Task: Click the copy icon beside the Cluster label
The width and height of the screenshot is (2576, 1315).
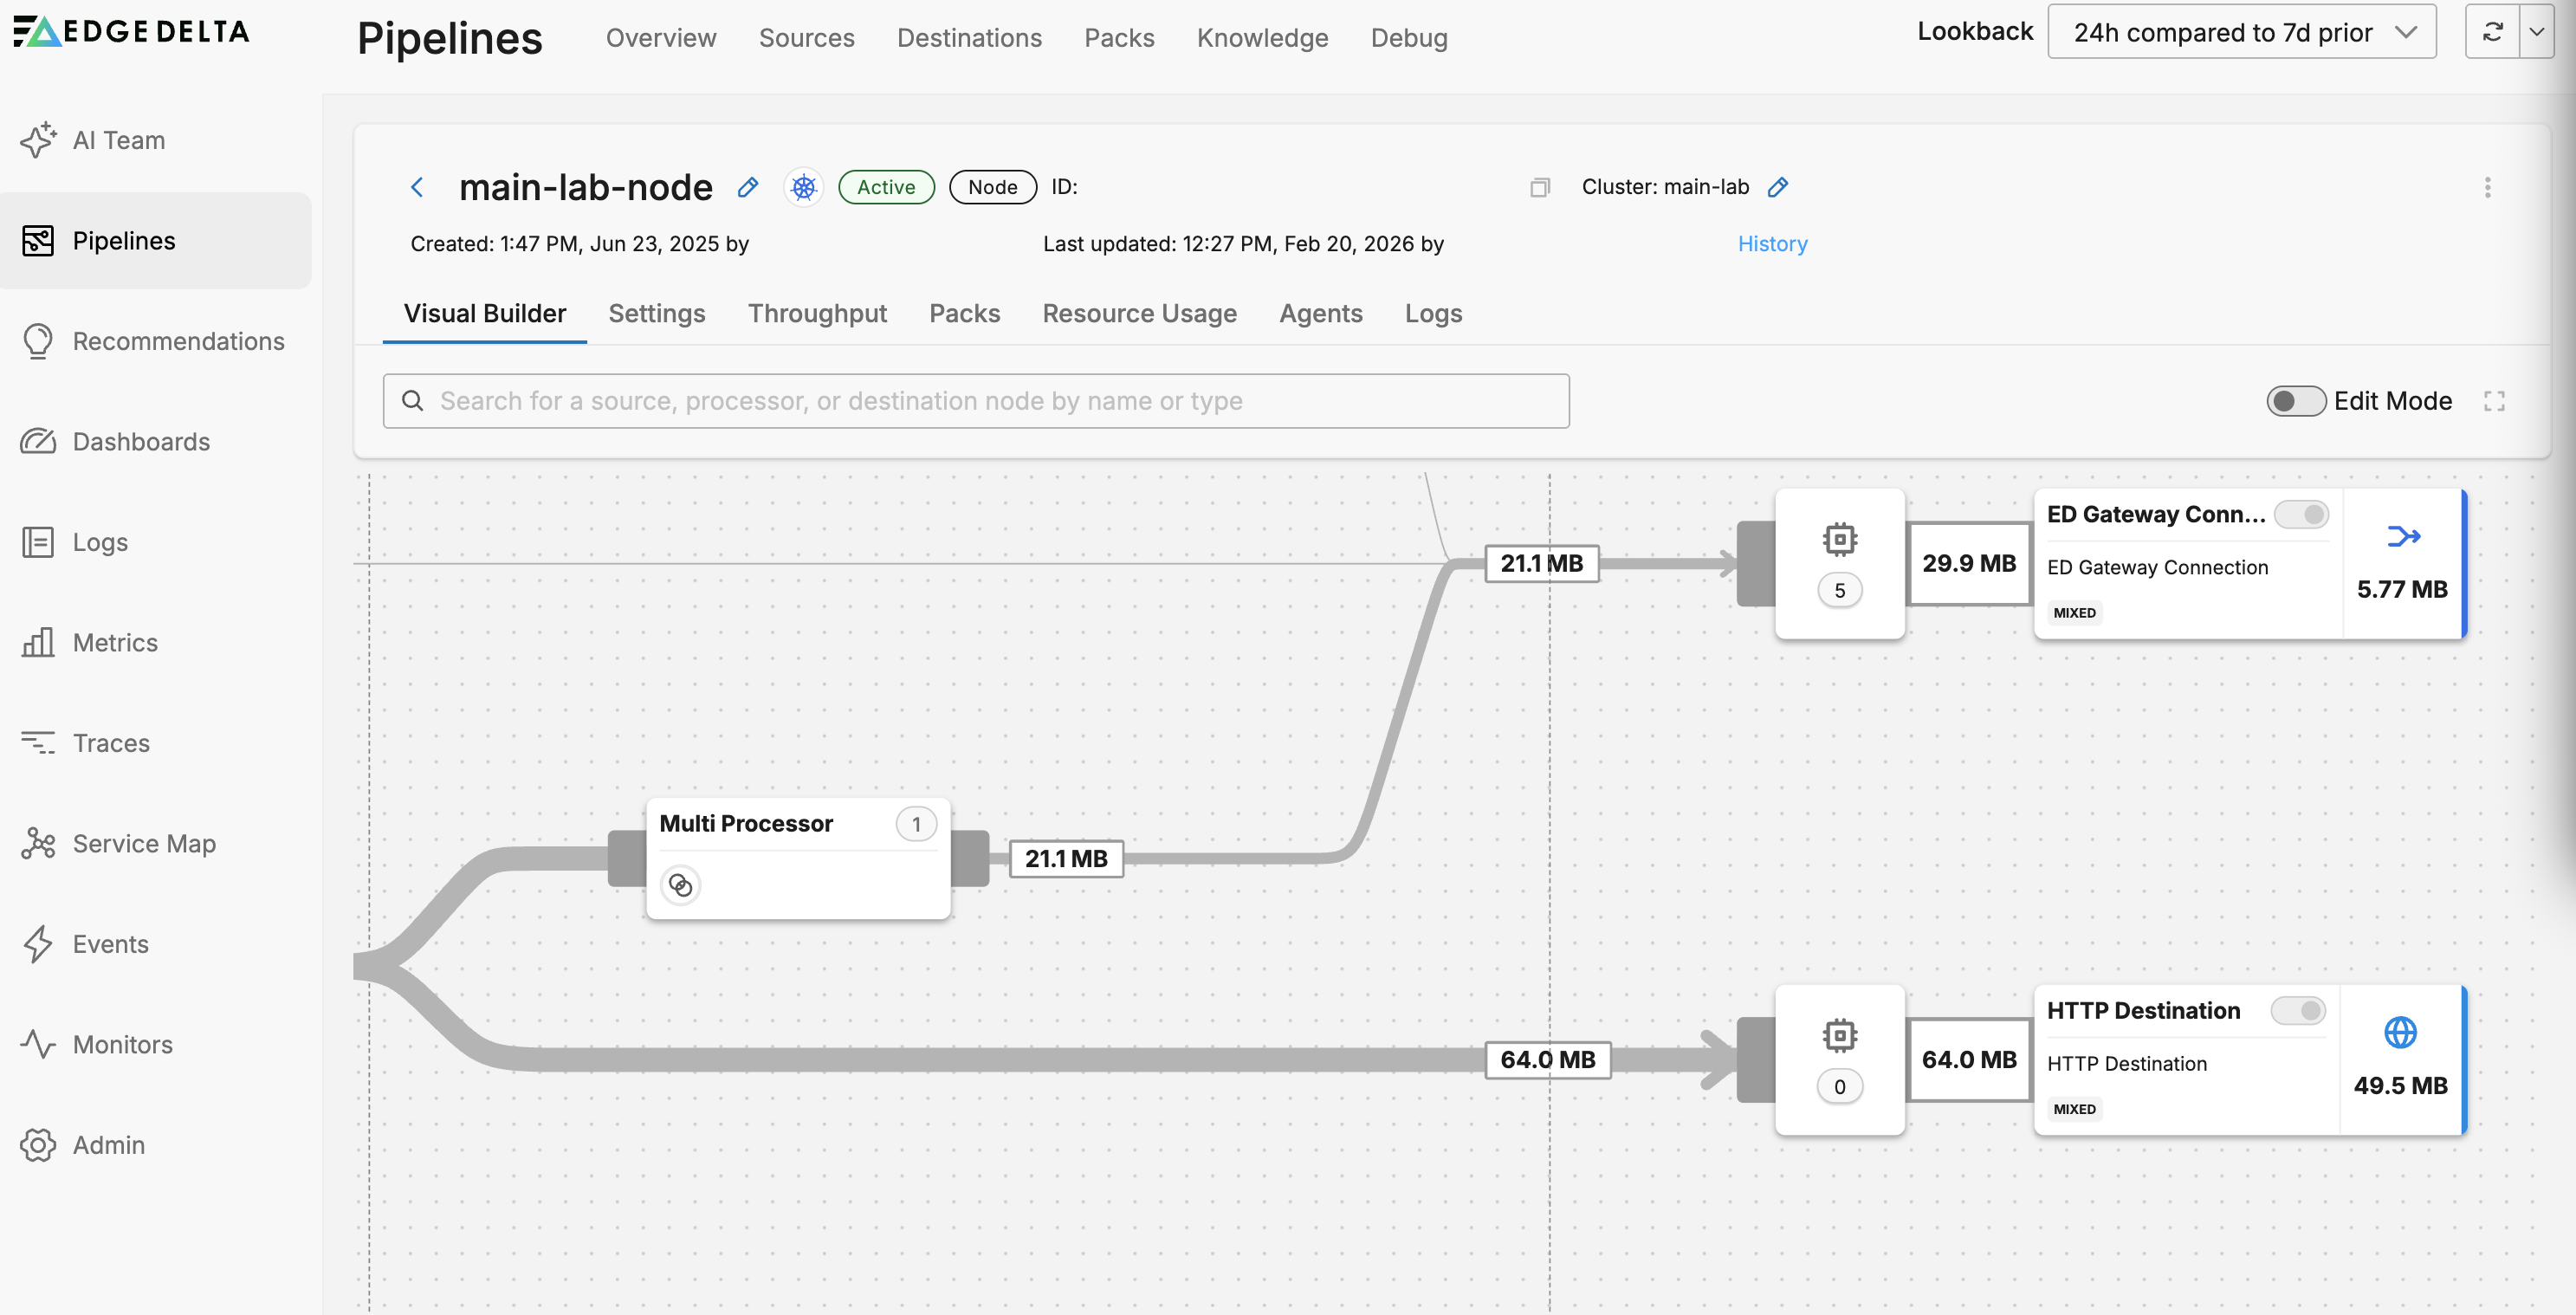Action: click(x=1540, y=187)
